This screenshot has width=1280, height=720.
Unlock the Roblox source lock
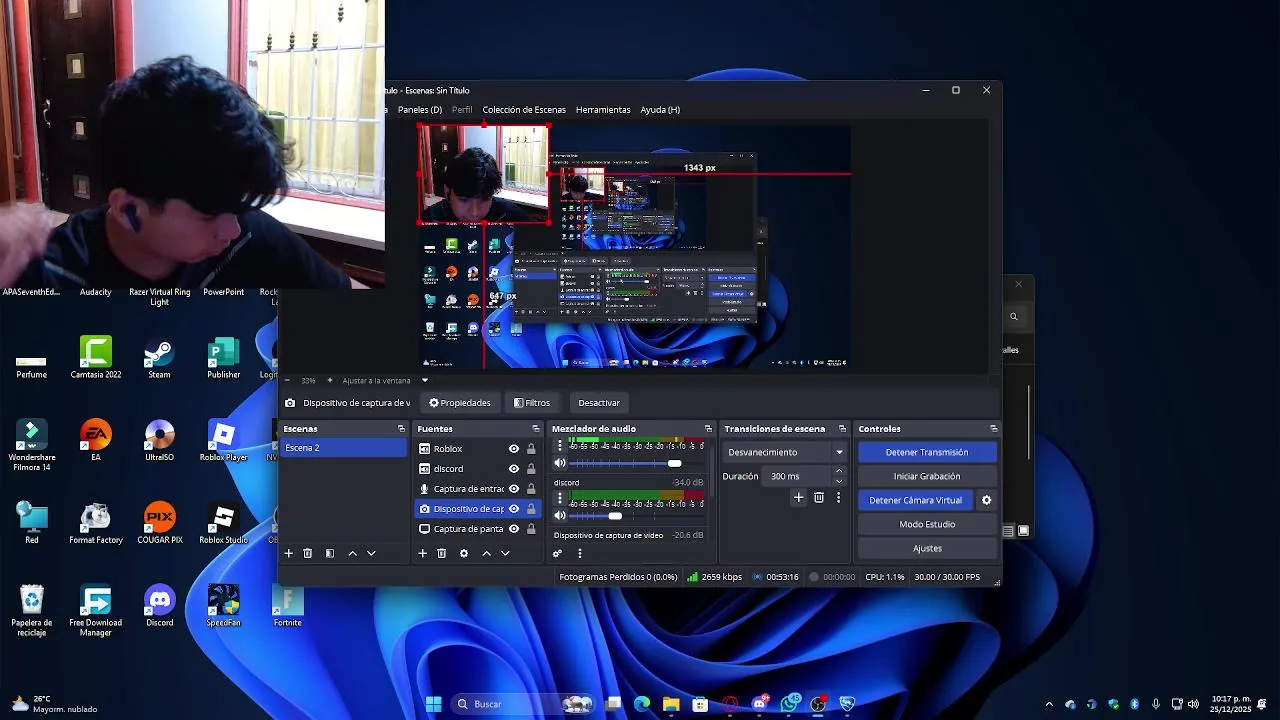point(531,449)
